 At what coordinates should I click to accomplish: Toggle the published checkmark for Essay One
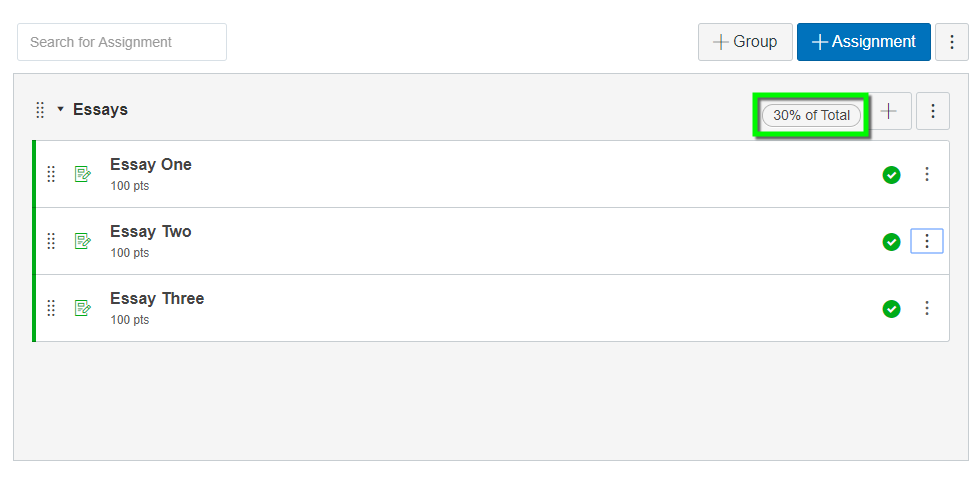[x=891, y=175]
